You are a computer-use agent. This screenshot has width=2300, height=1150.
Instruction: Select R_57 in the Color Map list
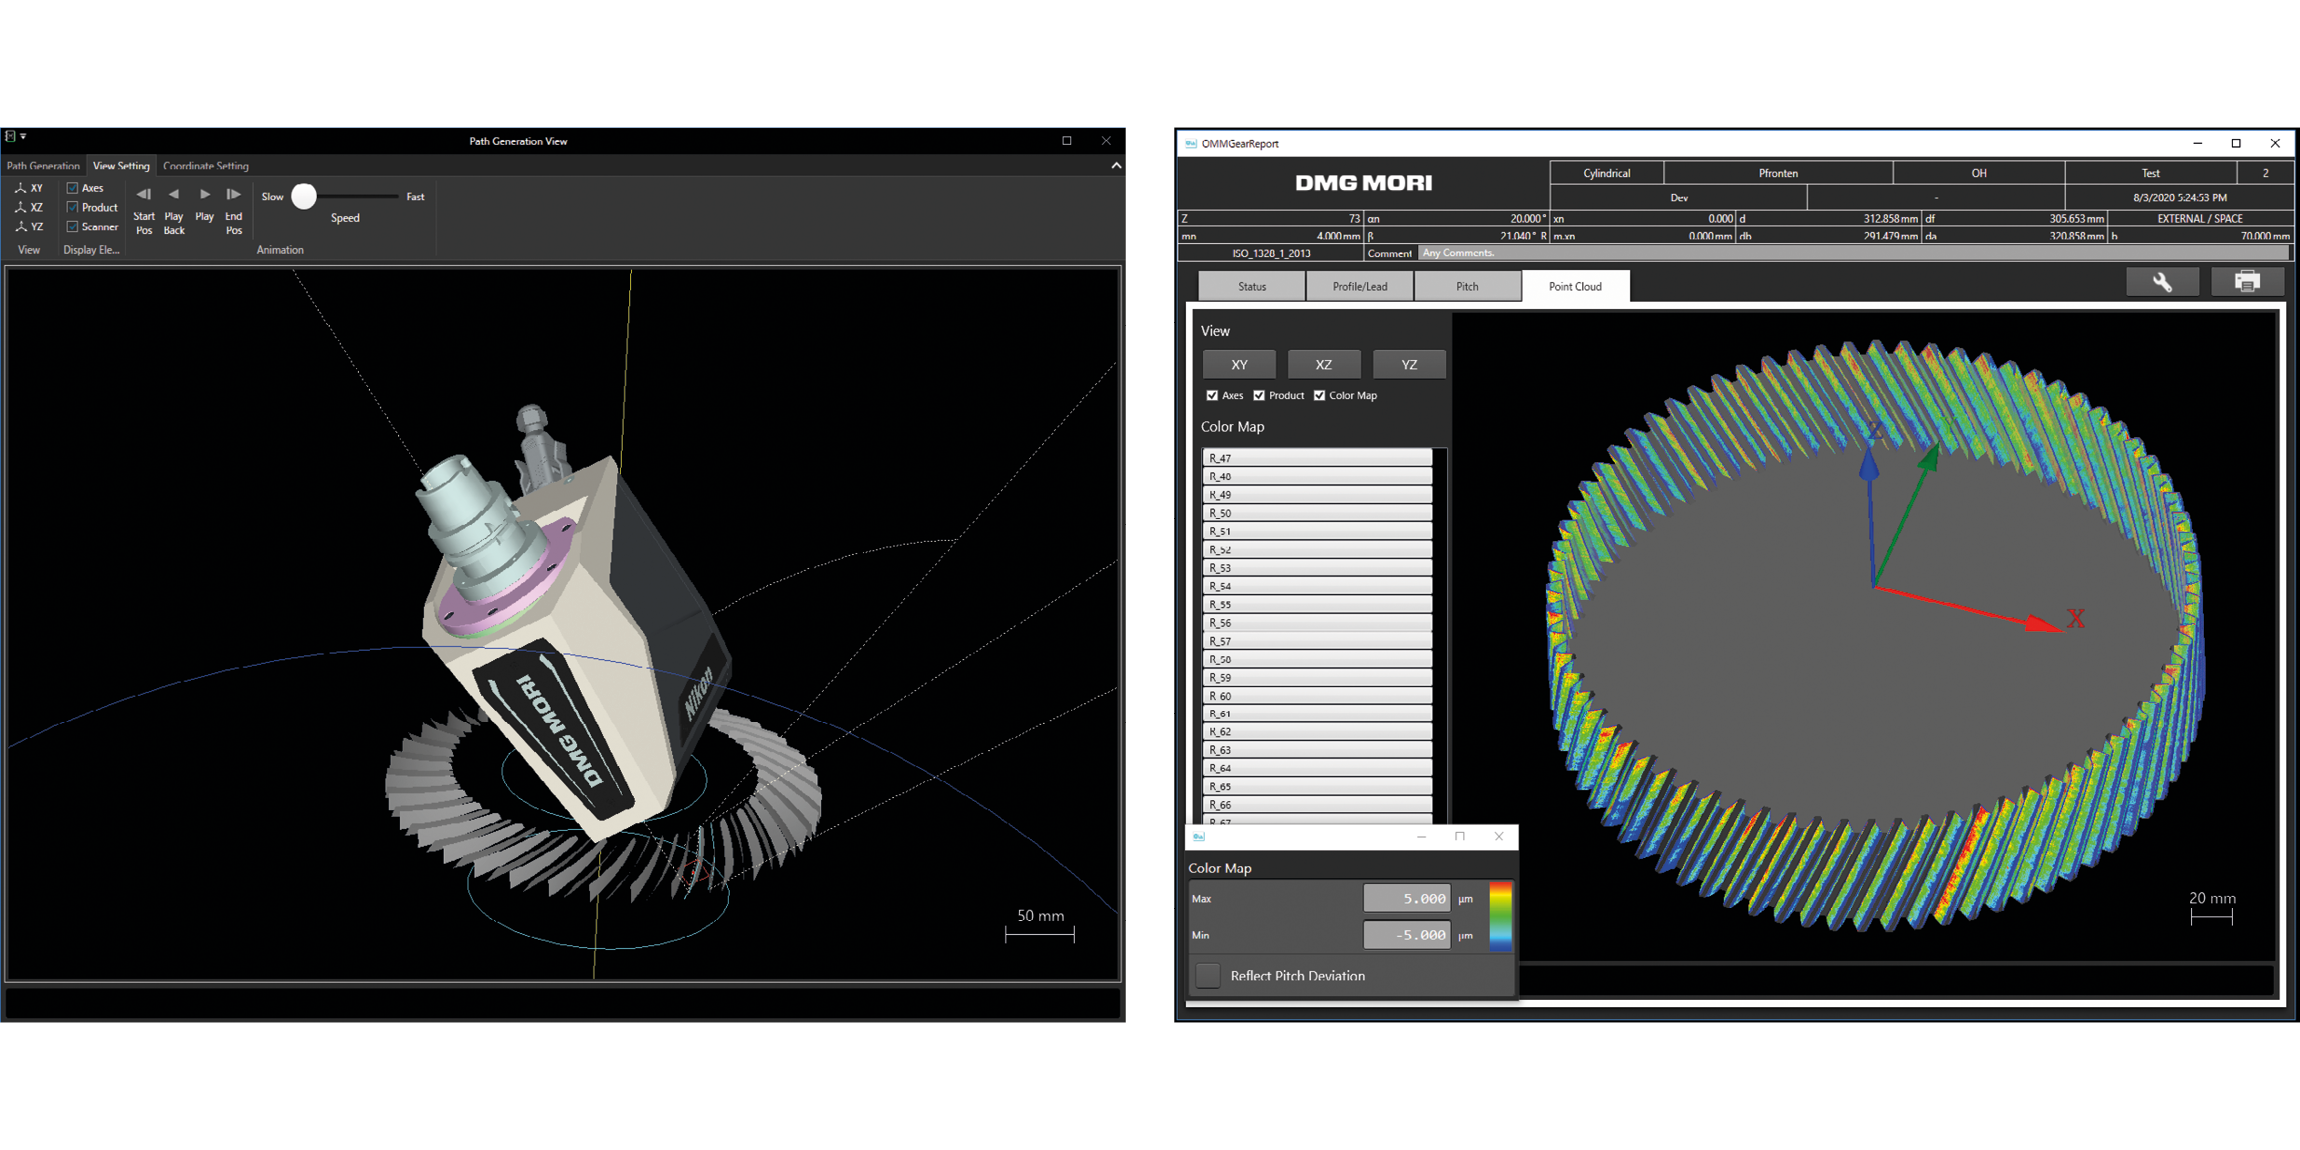click(x=1317, y=641)
